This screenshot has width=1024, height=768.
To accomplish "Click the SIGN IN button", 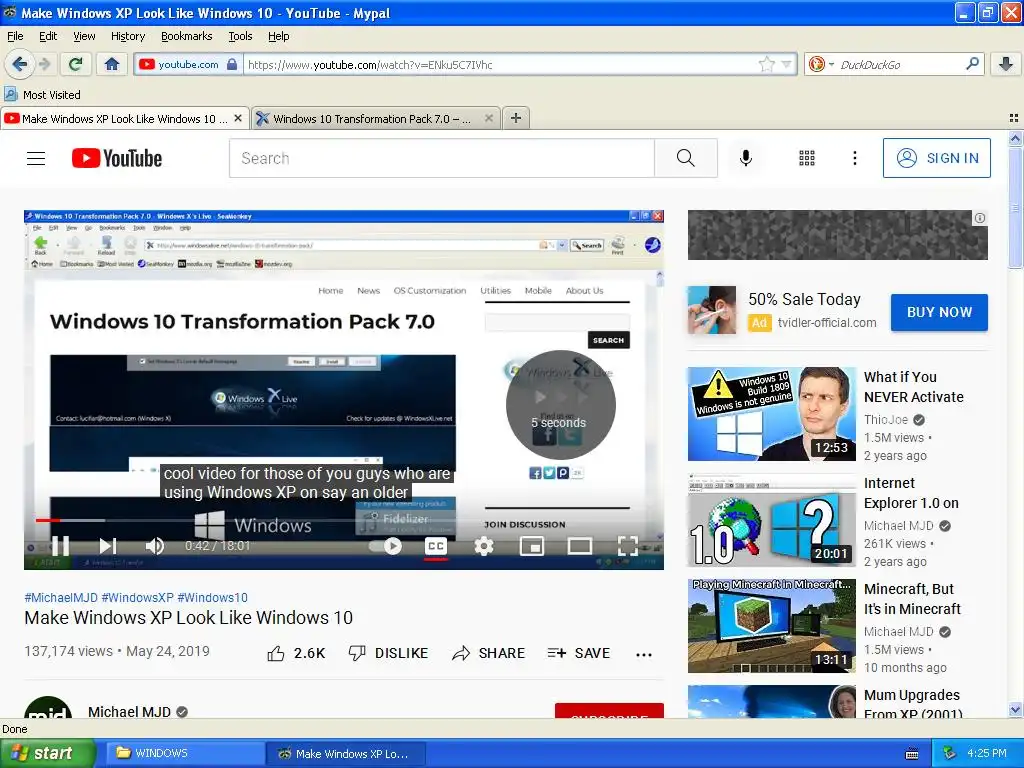I will (x=936, y=158).
